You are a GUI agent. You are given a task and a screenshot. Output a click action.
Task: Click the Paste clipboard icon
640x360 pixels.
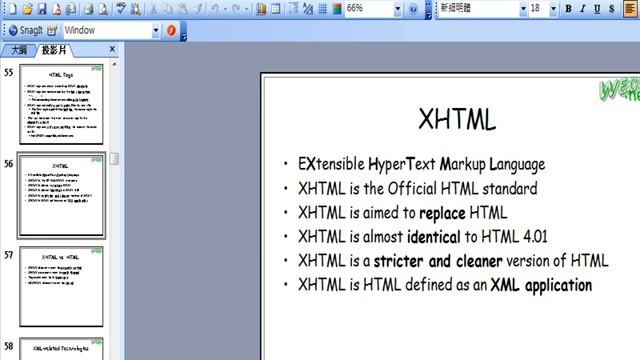tap(183, 8)
